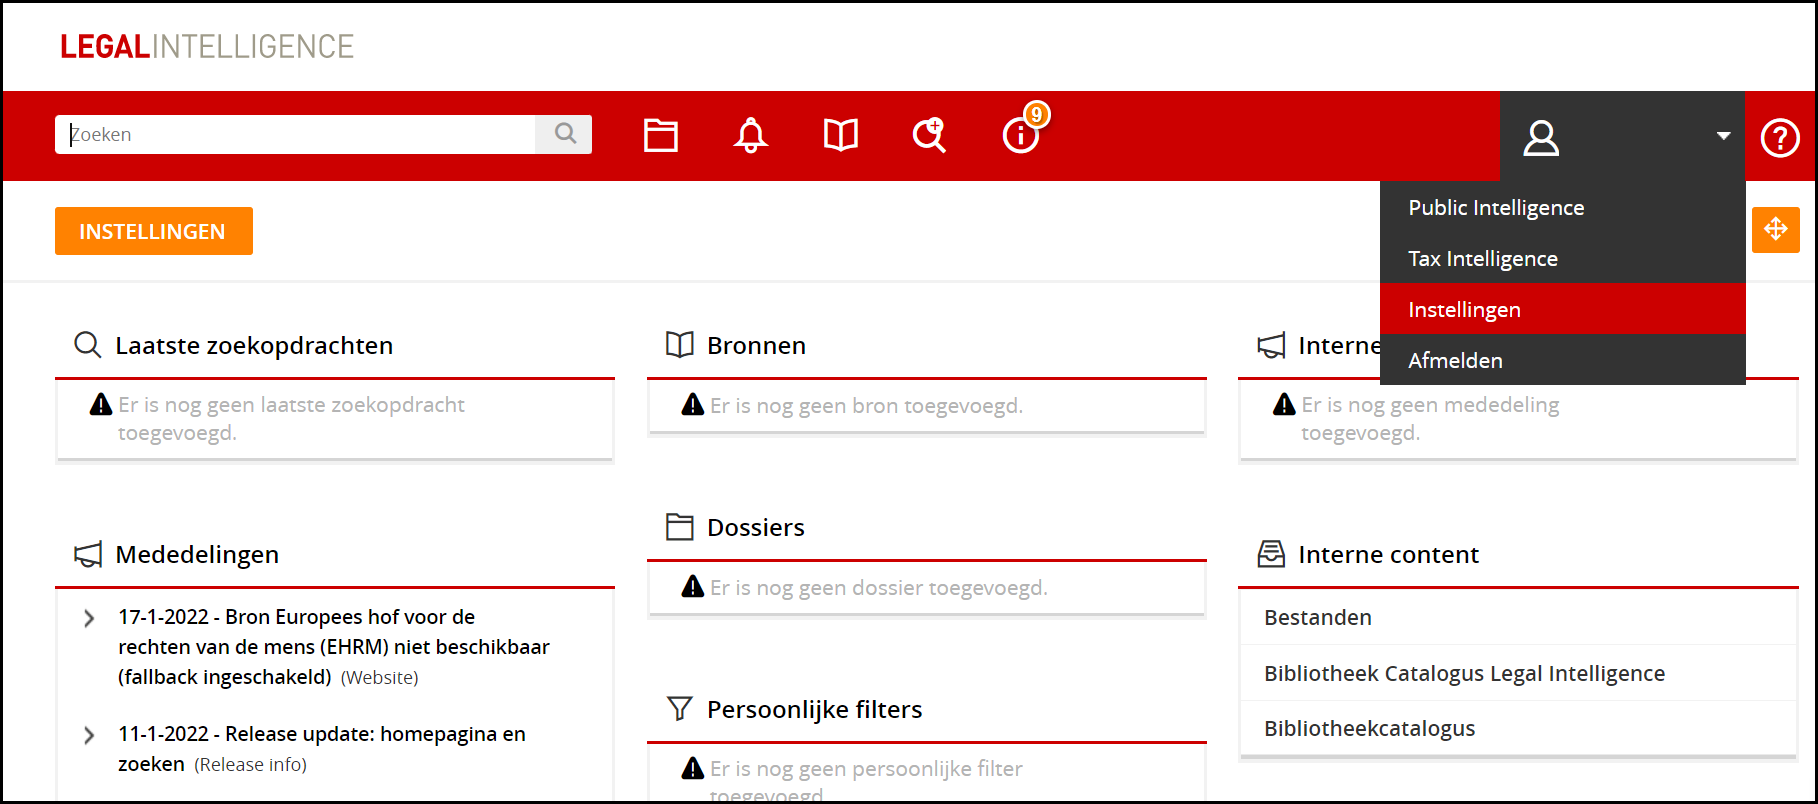This screenshot has height=804, width=1818.
Task: Choose Instellingen in the user menu
Action: click(x=1563, y=309)
